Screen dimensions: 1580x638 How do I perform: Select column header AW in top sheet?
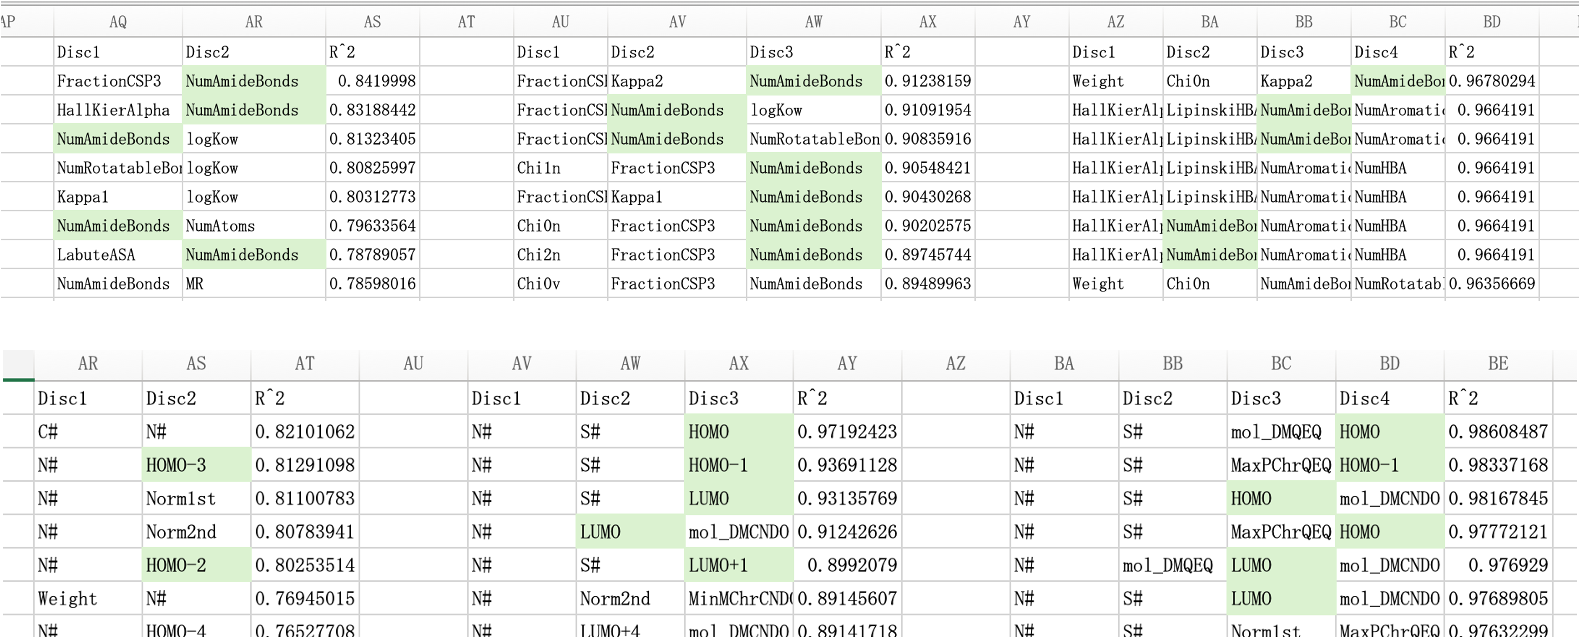coord(813,22)
